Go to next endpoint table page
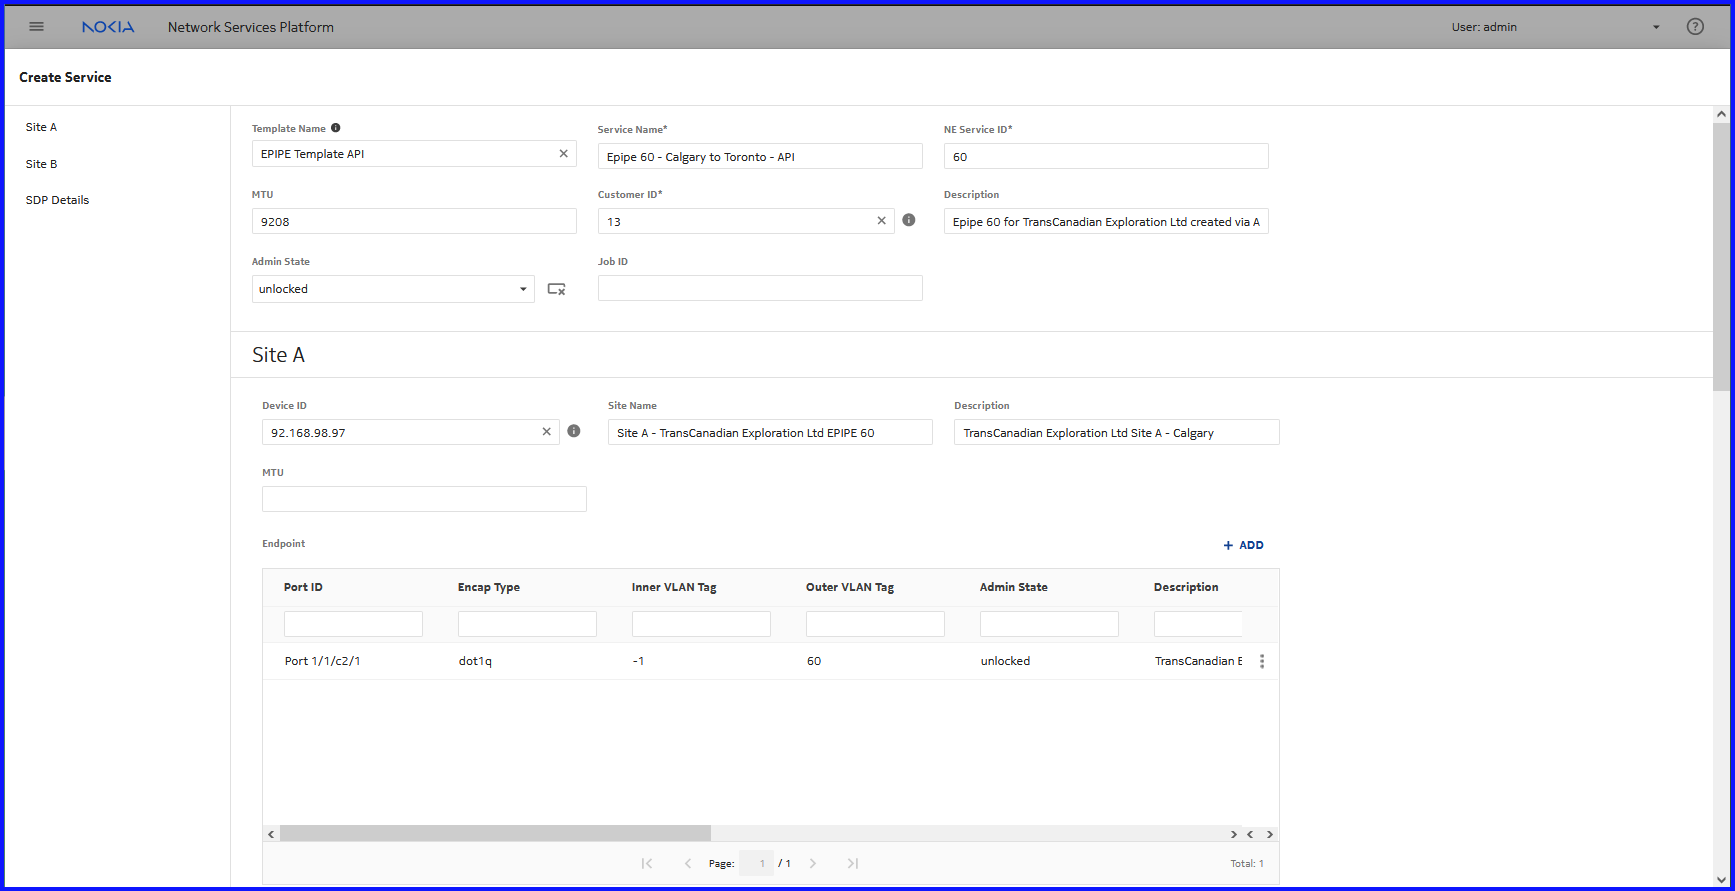Screen dimensions: 1735x891 (x=813, y=863)
